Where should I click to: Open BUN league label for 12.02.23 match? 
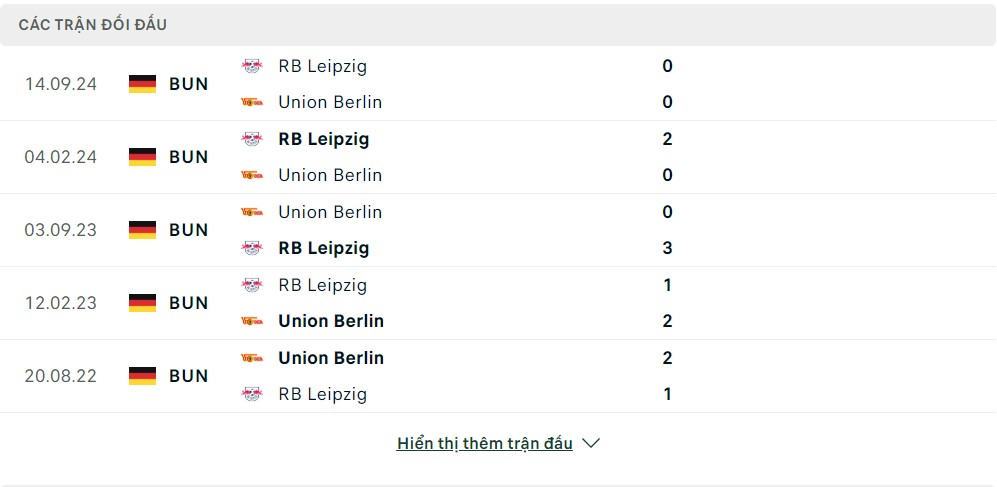(189, 303)
